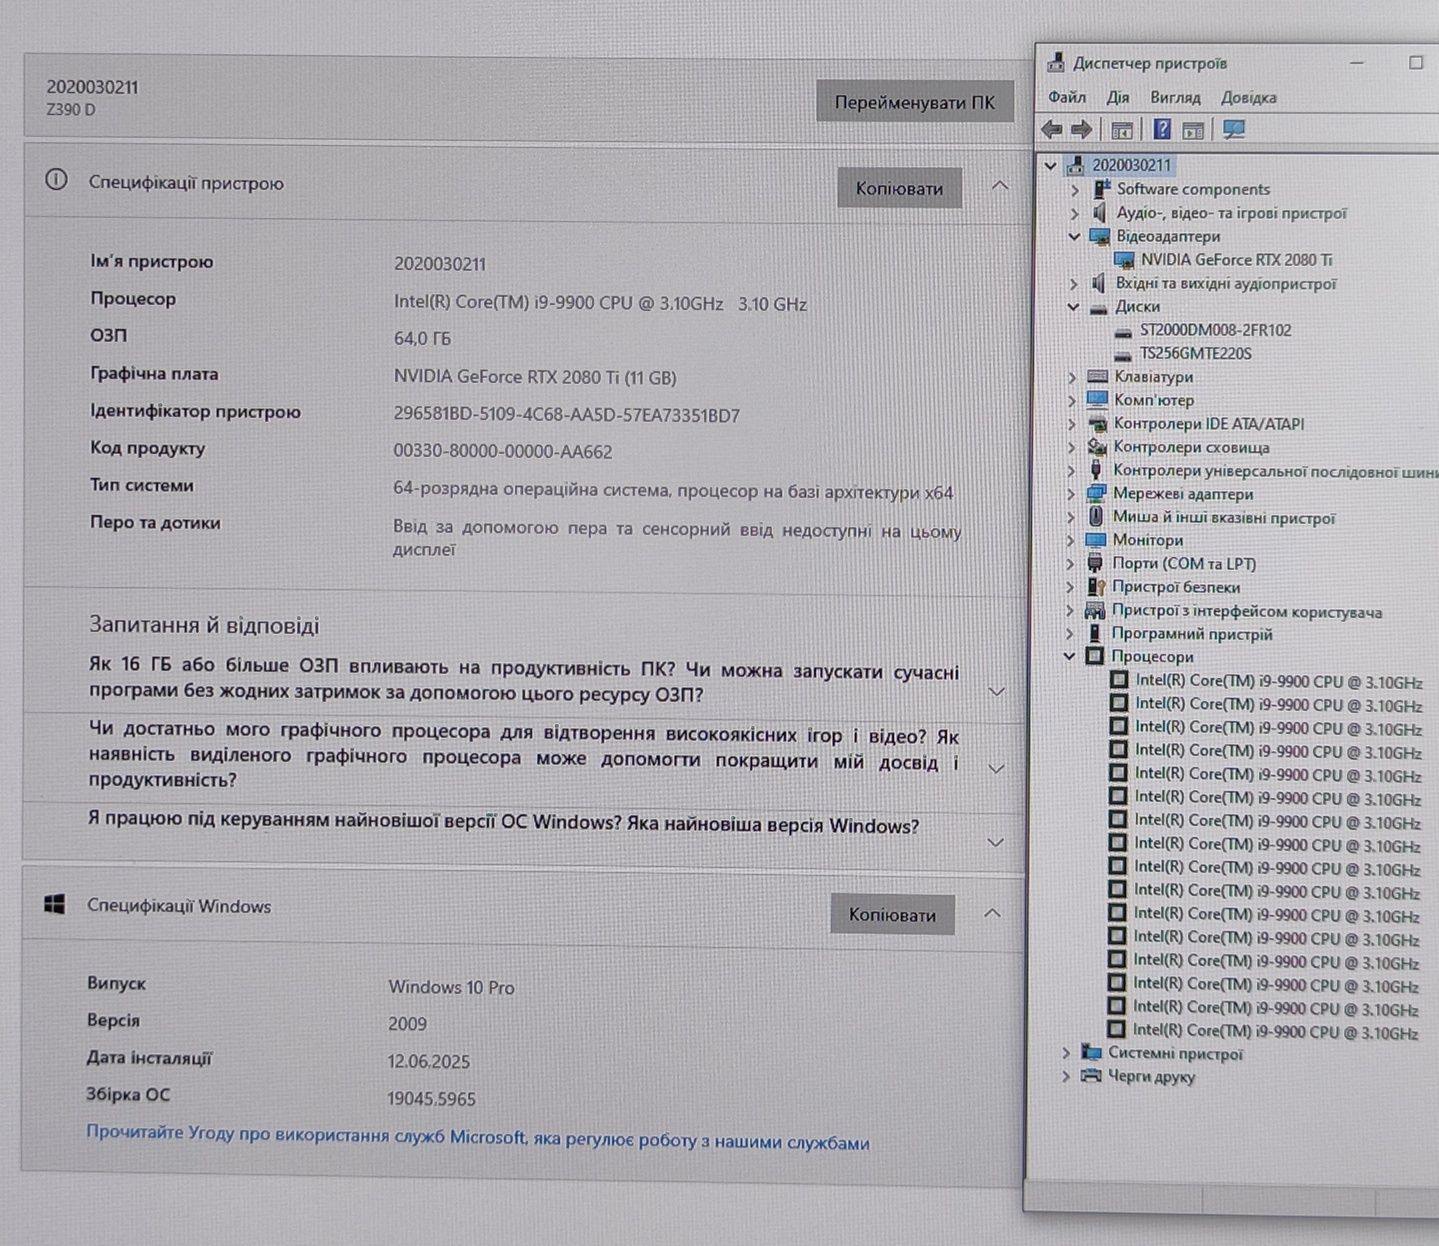Select Контролери універсальної послідовної шини item
1439x1246 pixels.
(x=1275, y=471)
